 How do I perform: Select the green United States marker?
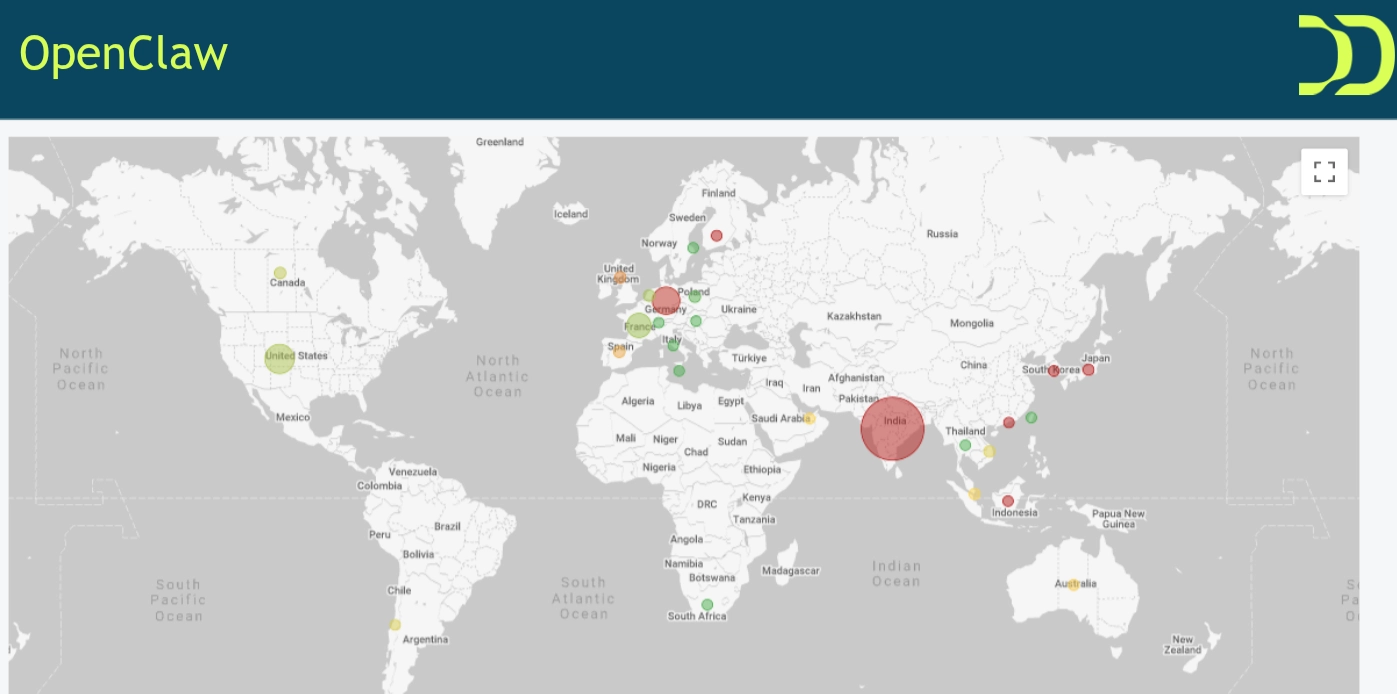(278, 359)
